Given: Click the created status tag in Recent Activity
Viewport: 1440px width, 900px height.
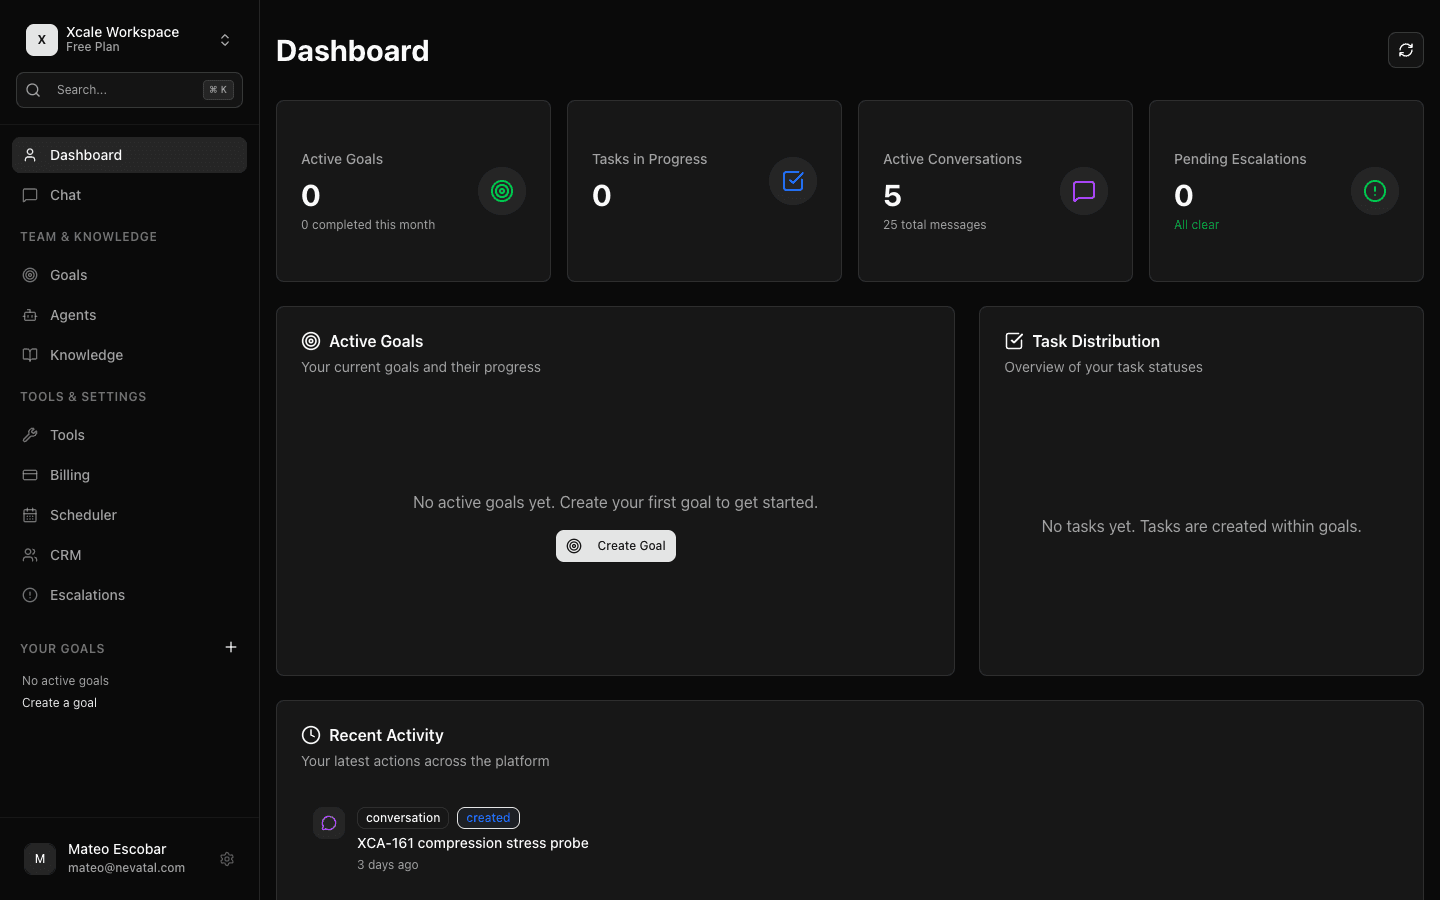Looking at the screenshot, I should pyautogui.click(x=488, y=817).
